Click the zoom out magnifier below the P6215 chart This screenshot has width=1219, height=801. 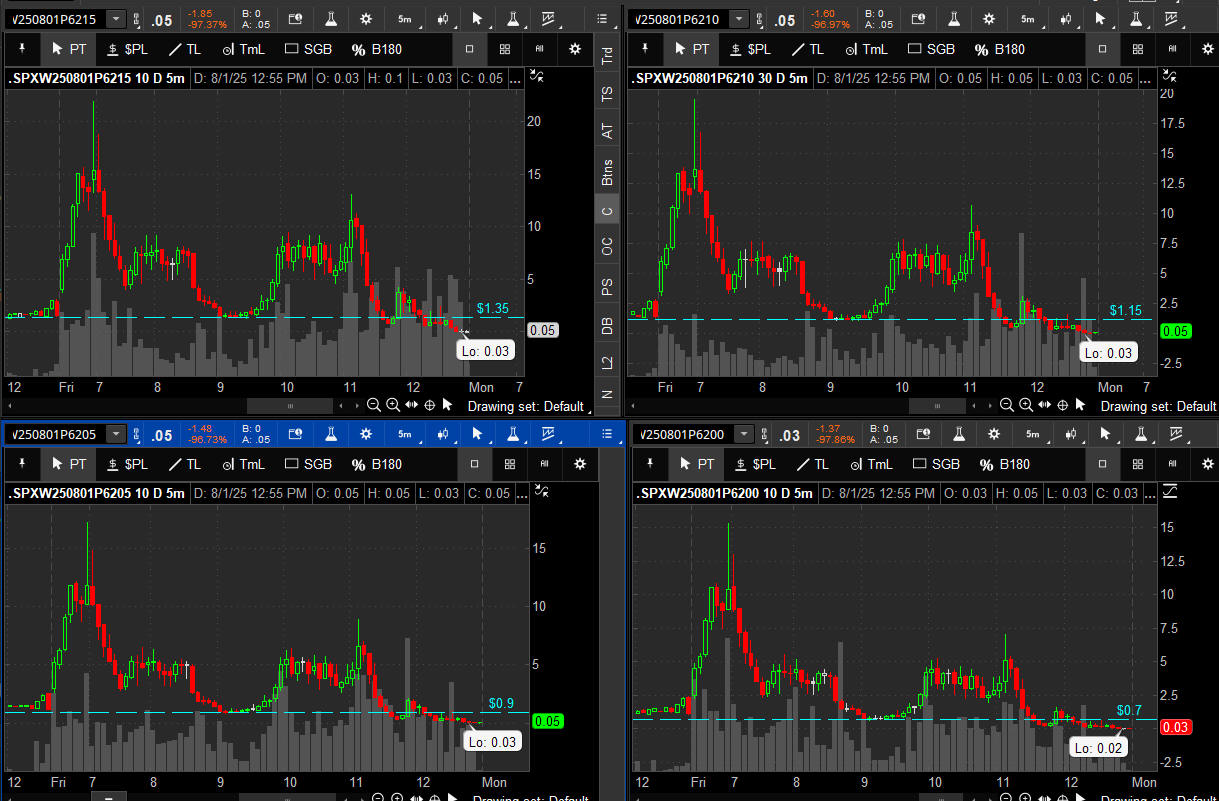coord(373,405)
